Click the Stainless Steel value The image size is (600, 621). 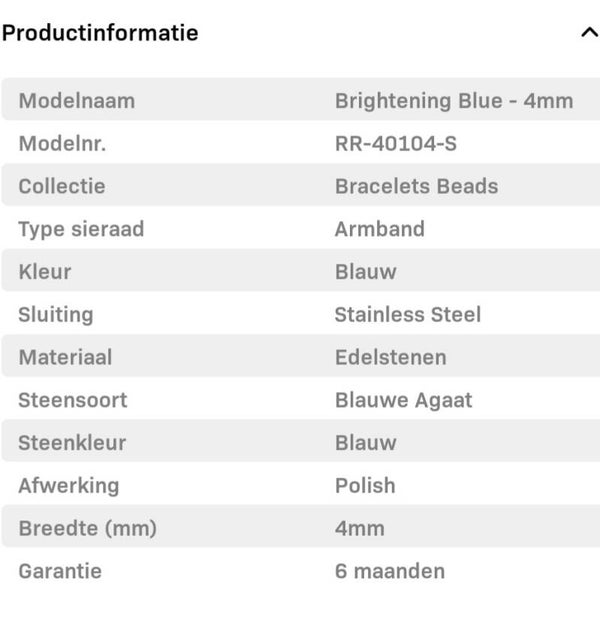[x=408, y=314]
